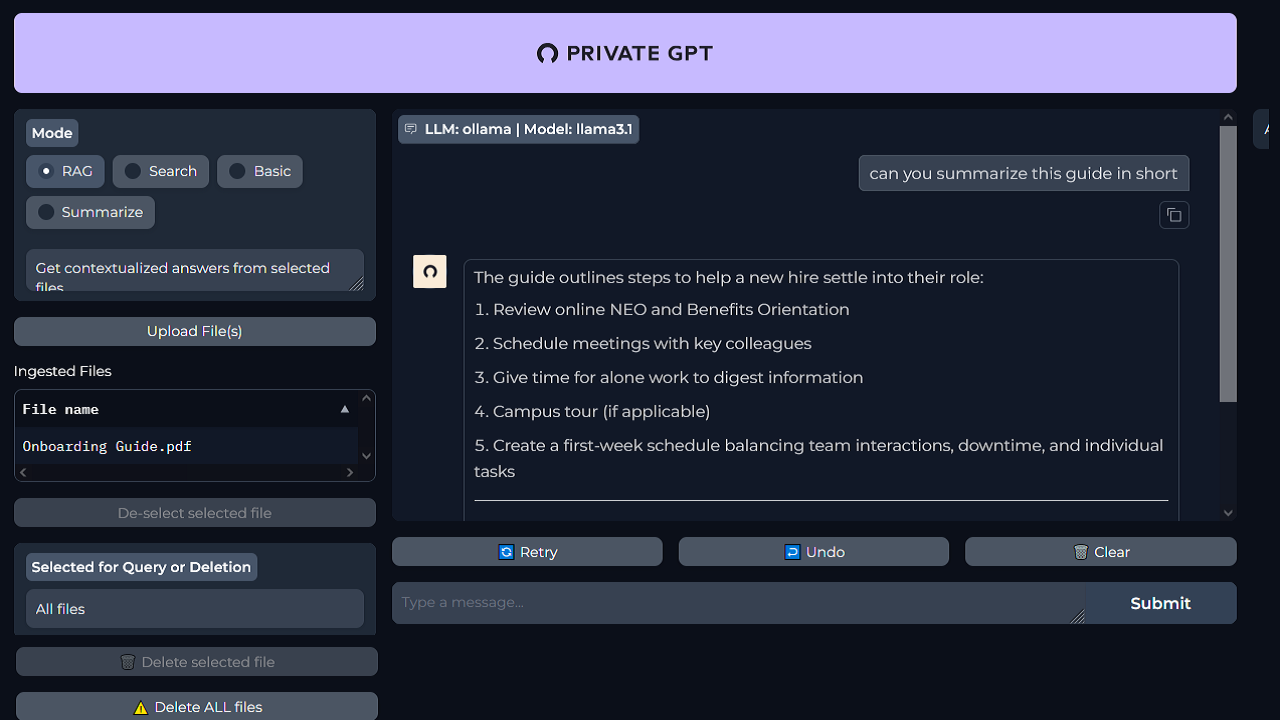1280x720 pixels.
Task: Undo the last message
Action: [814, 552]
